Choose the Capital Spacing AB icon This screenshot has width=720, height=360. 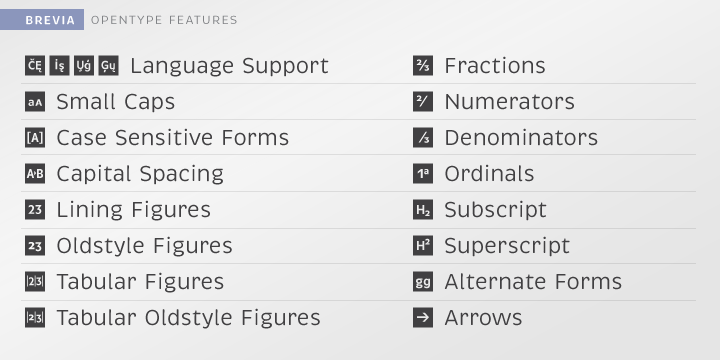pyautogui.click(x=35, y=174)
